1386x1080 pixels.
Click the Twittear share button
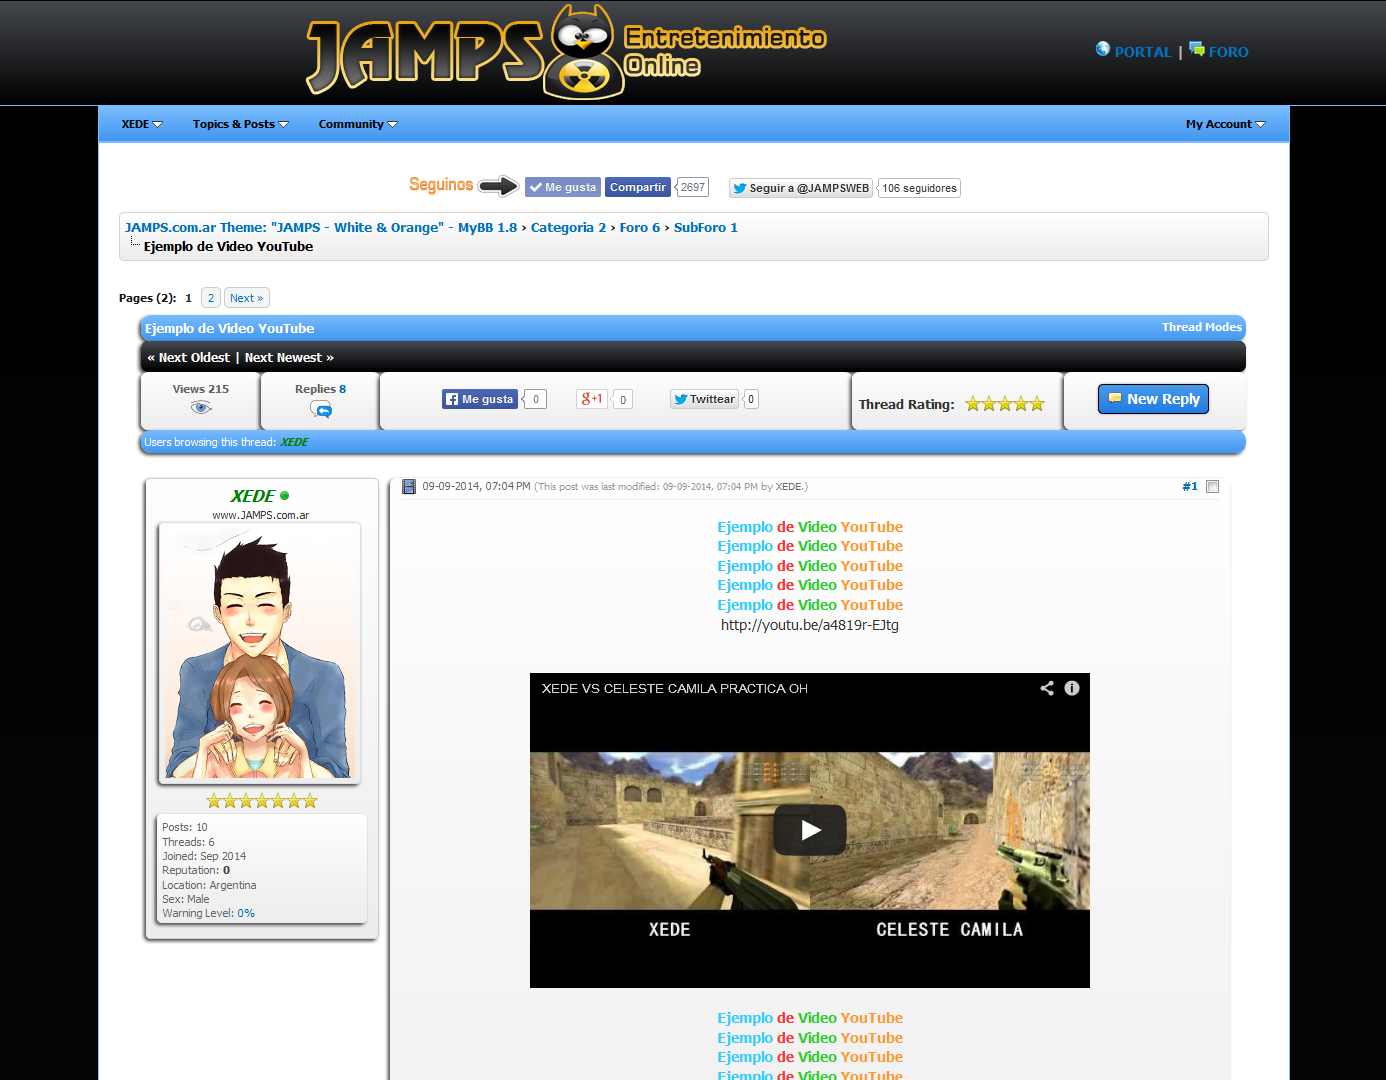pyautogui.click(x=704, y=399)
